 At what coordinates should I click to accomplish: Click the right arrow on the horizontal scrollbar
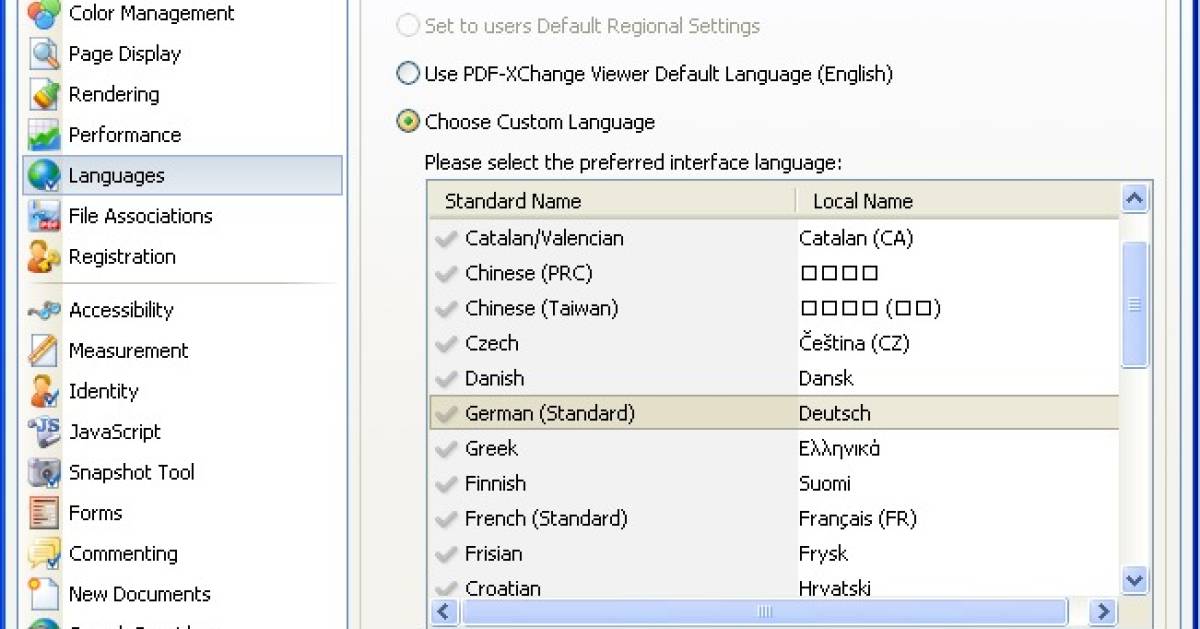[1102, 611]
